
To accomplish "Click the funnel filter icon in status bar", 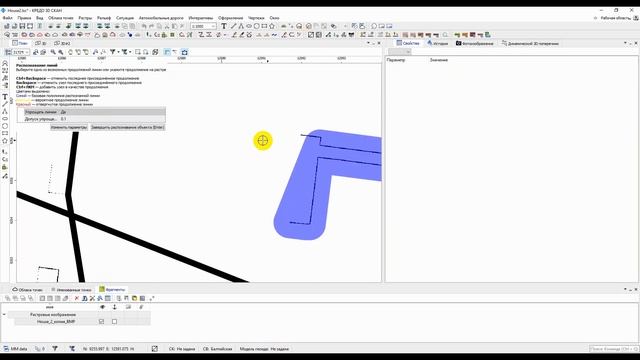I will point(55,349).
